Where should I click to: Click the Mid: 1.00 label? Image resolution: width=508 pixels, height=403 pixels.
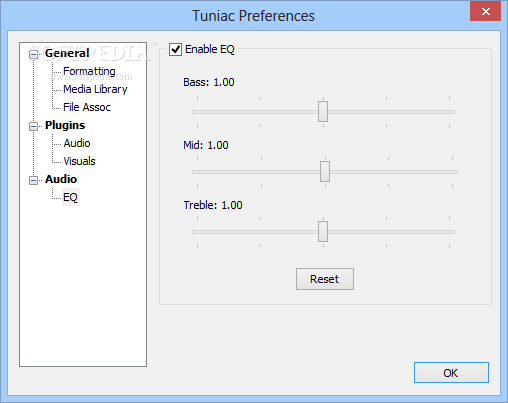206,145
